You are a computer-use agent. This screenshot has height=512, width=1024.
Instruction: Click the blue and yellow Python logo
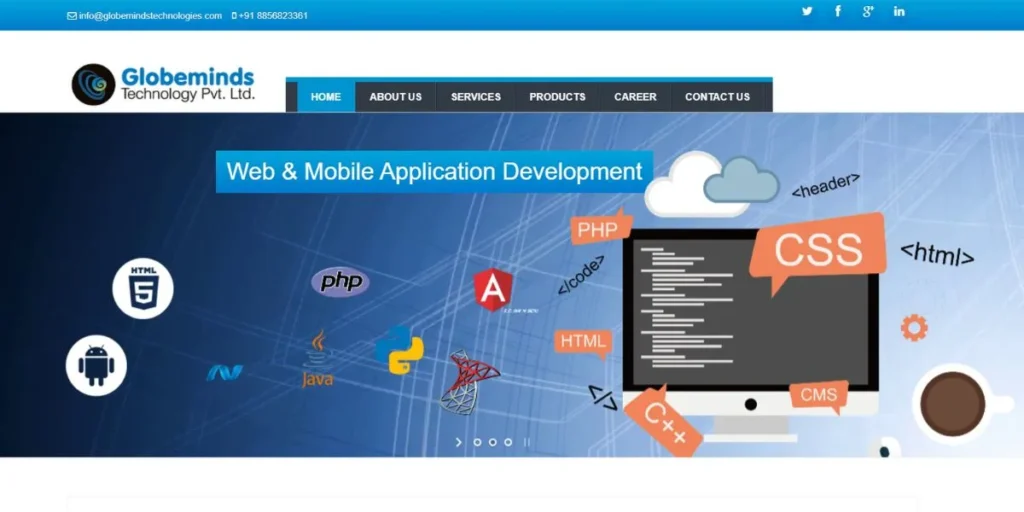coord(400,350)
